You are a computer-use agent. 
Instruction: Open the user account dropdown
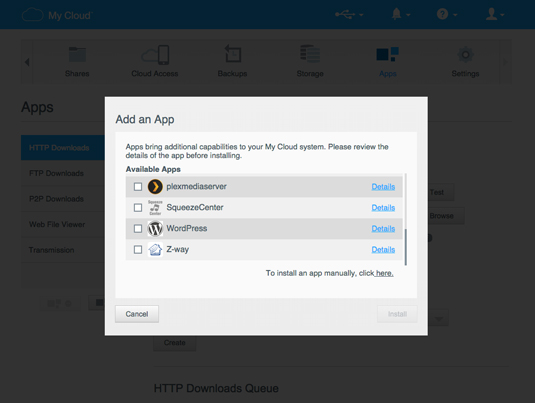pyautogui.click(x=495, y=14)
